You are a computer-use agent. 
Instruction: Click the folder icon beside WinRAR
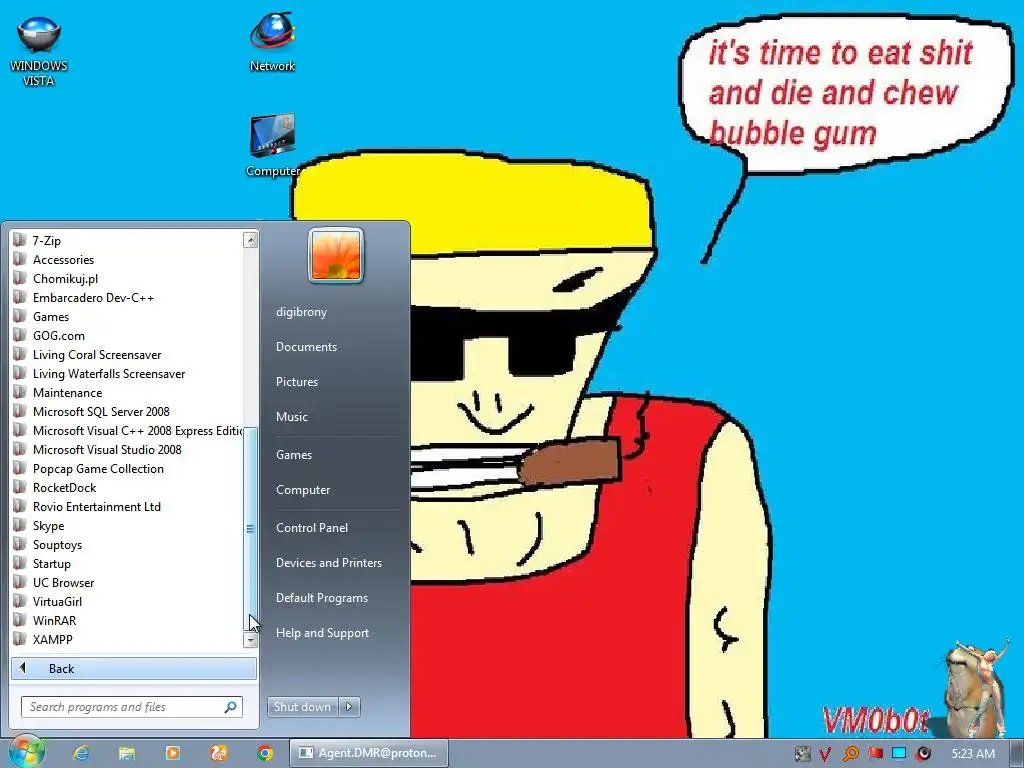coord(20,620)
